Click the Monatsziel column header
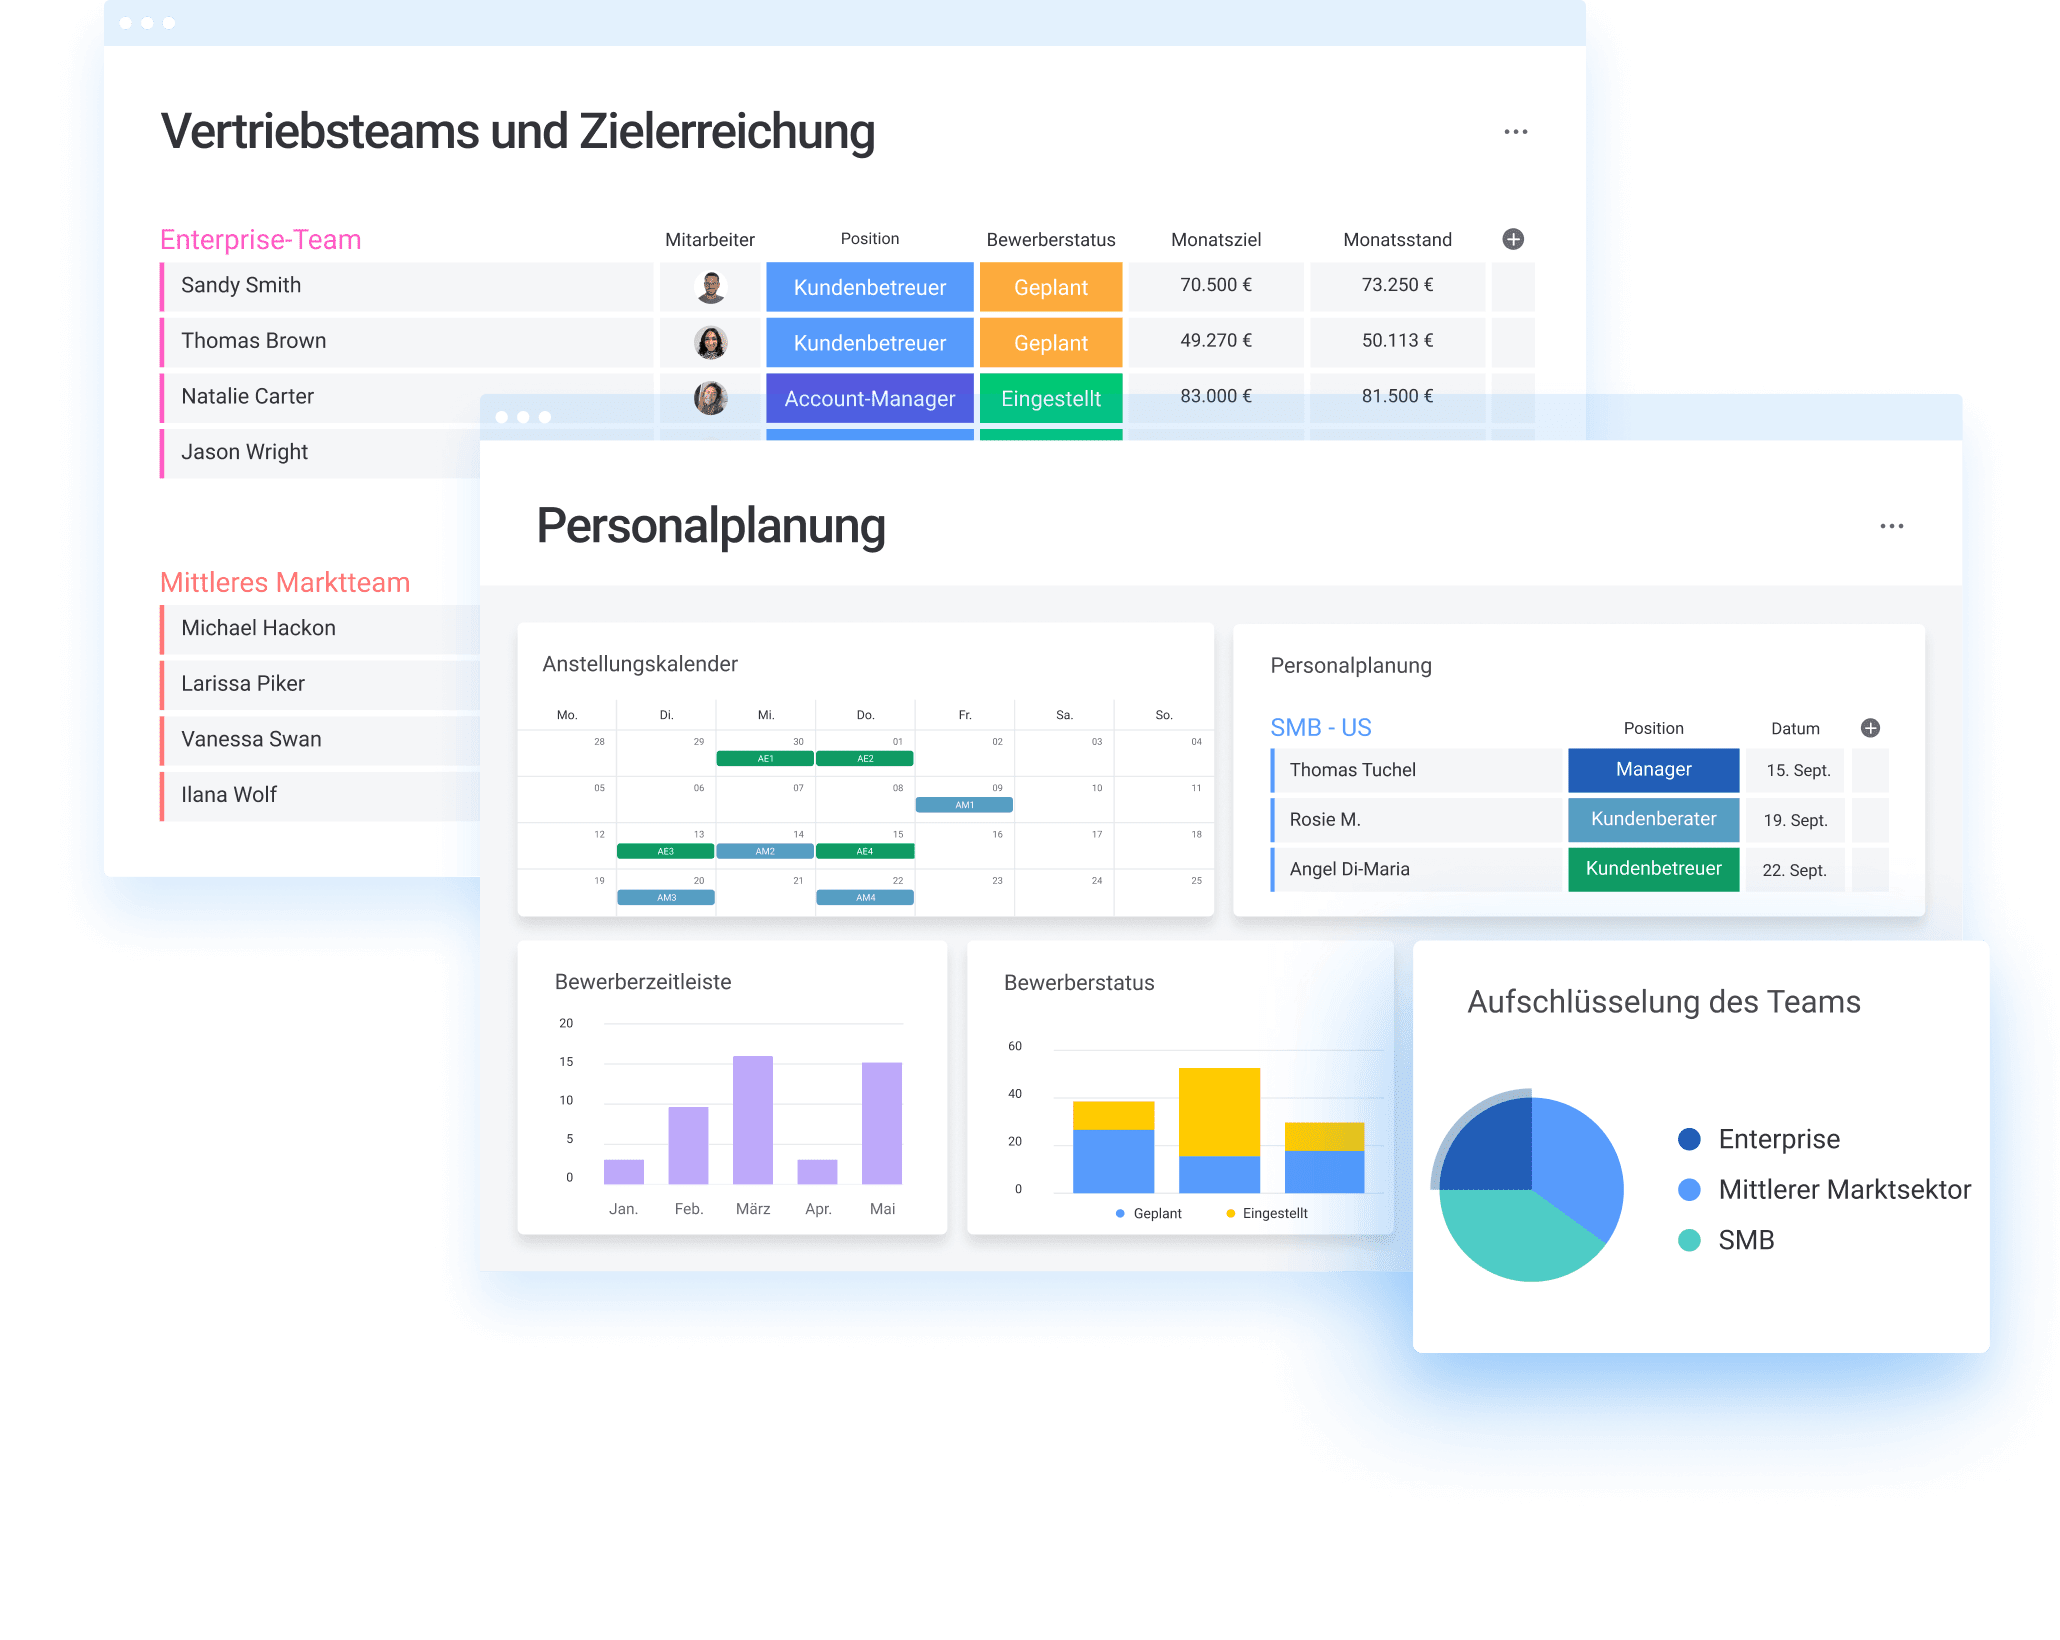Image resolution: width=2060 pixels, height=1640 pixels. pyautogui.click(x=1215, y=240)
